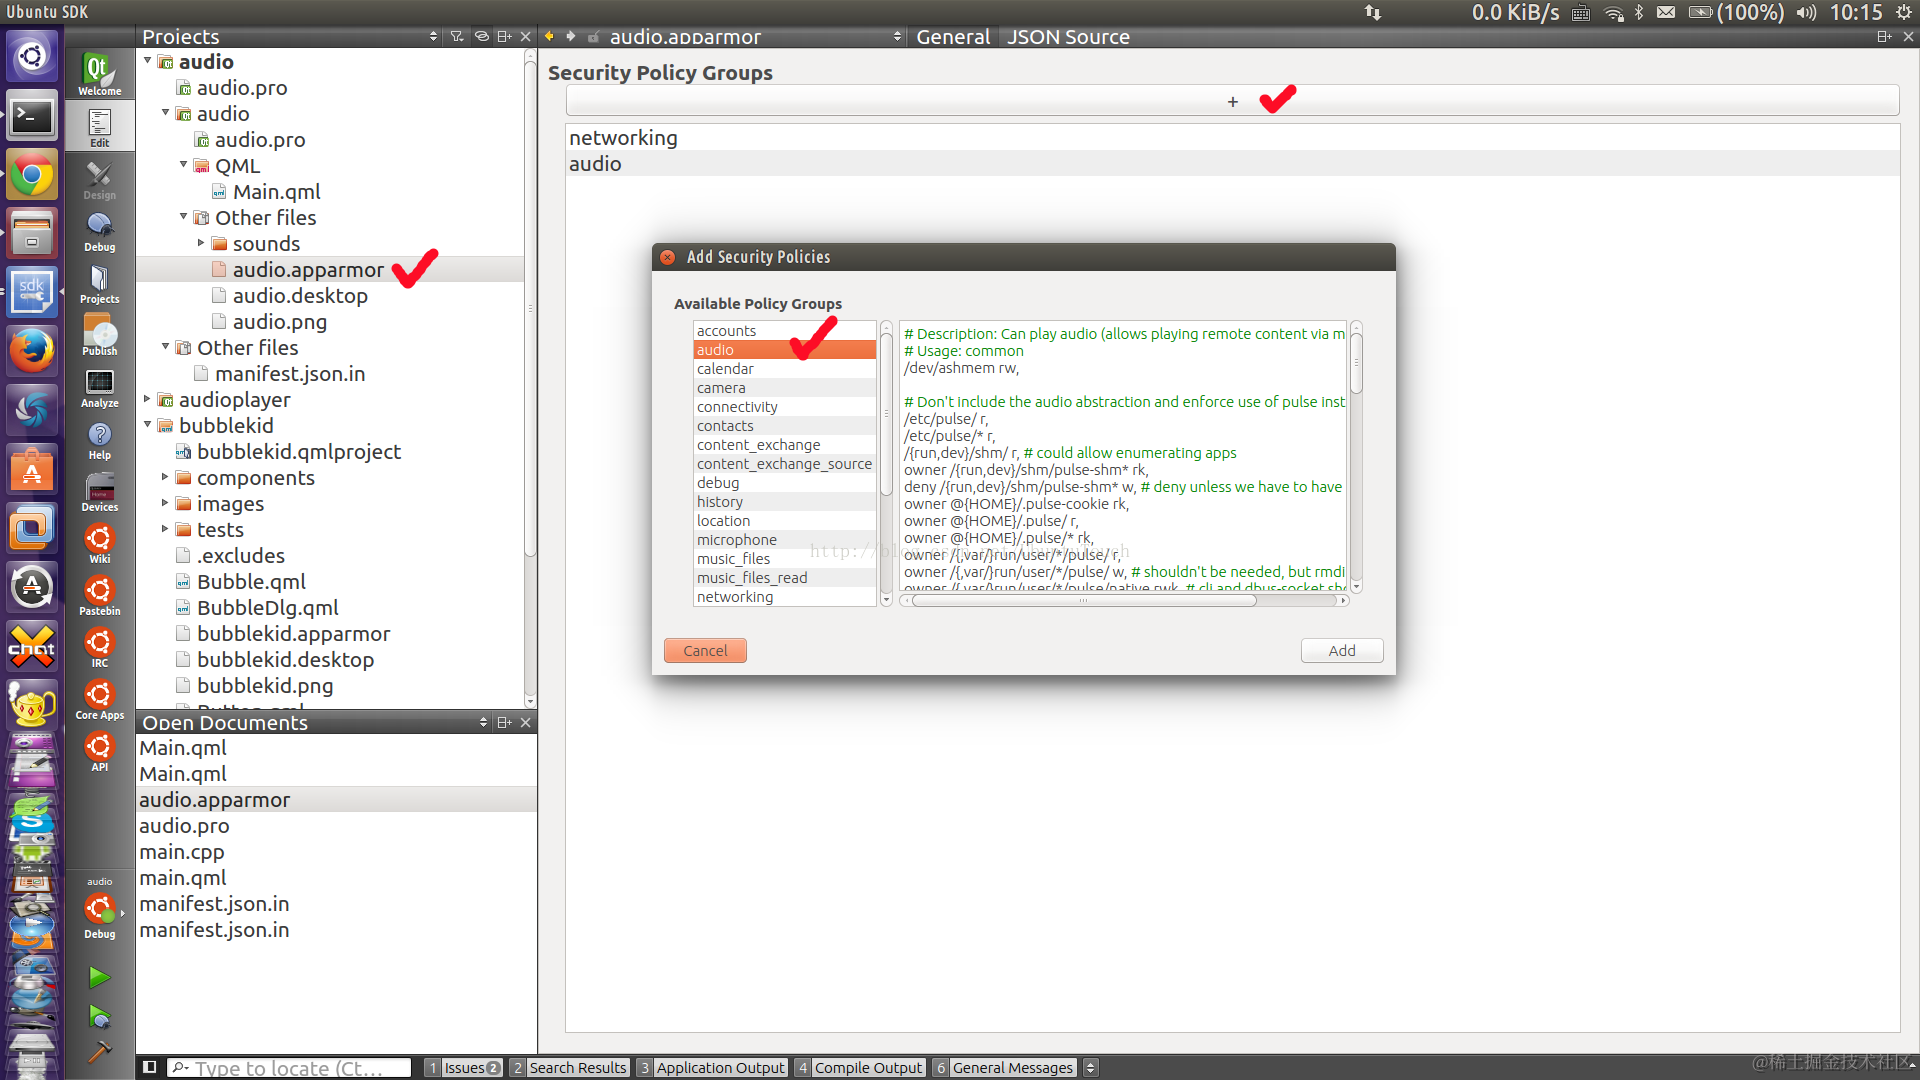Expand the audioplayer project

[x=148, y=399]
